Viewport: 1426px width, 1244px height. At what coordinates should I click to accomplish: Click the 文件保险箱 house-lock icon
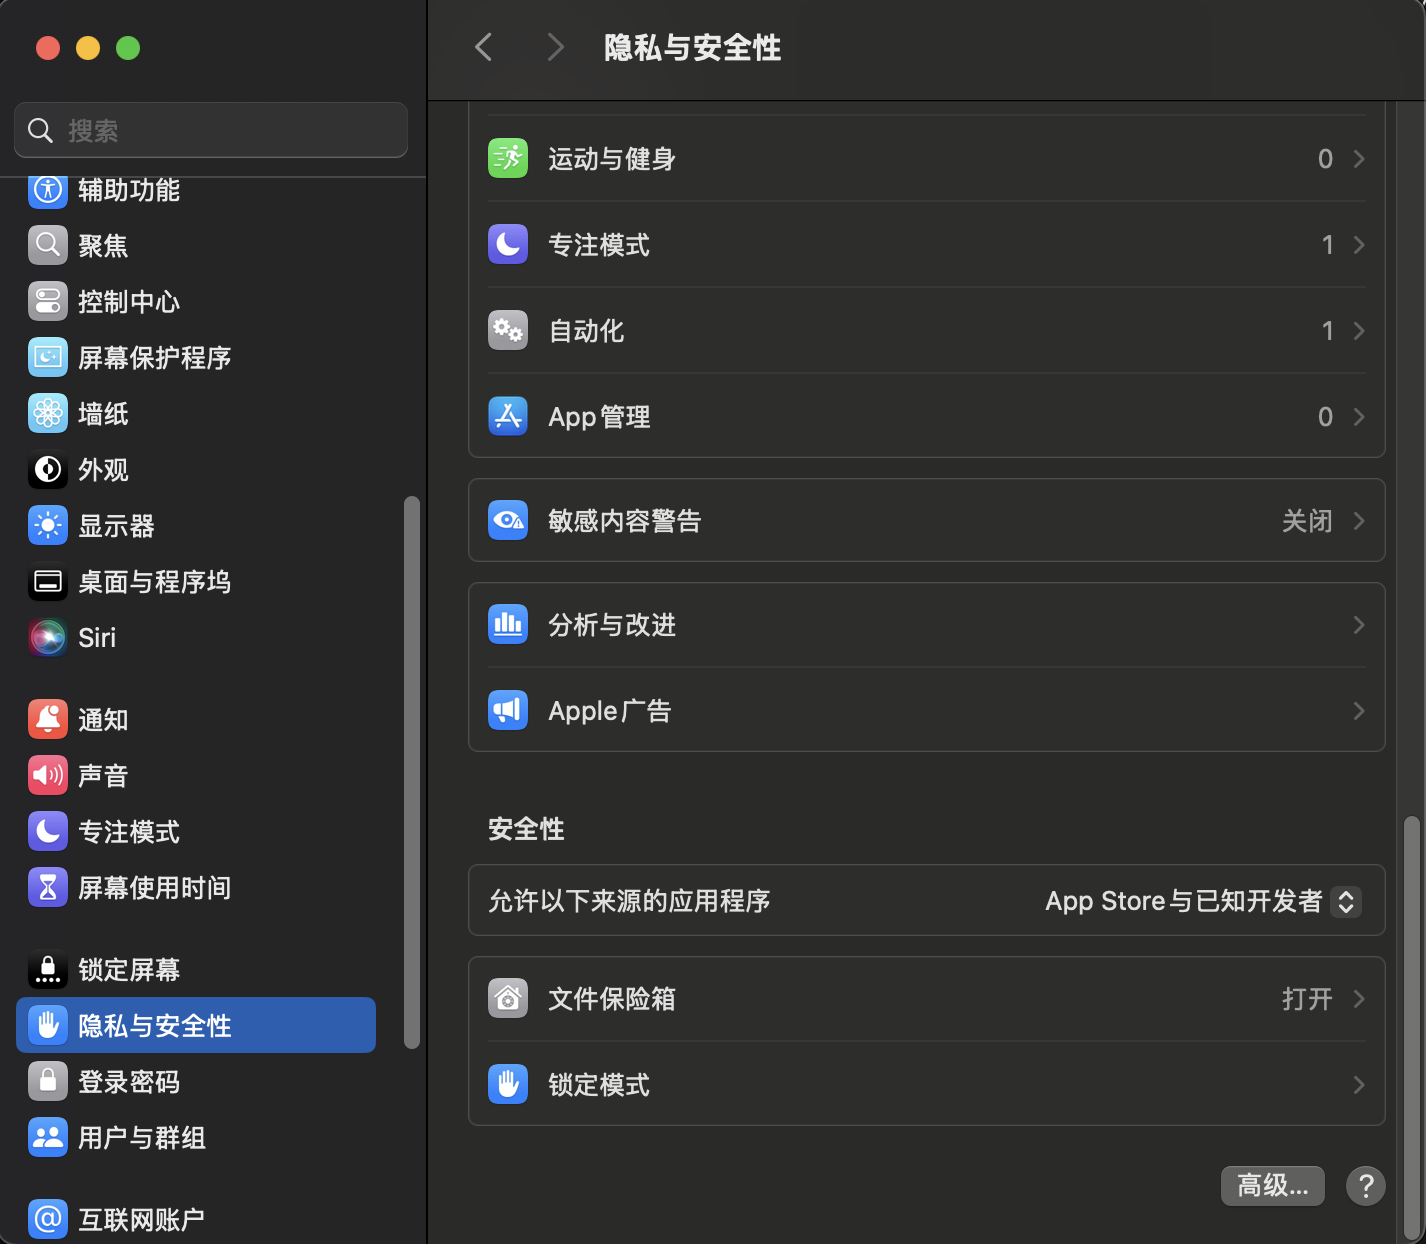(508, 999)
